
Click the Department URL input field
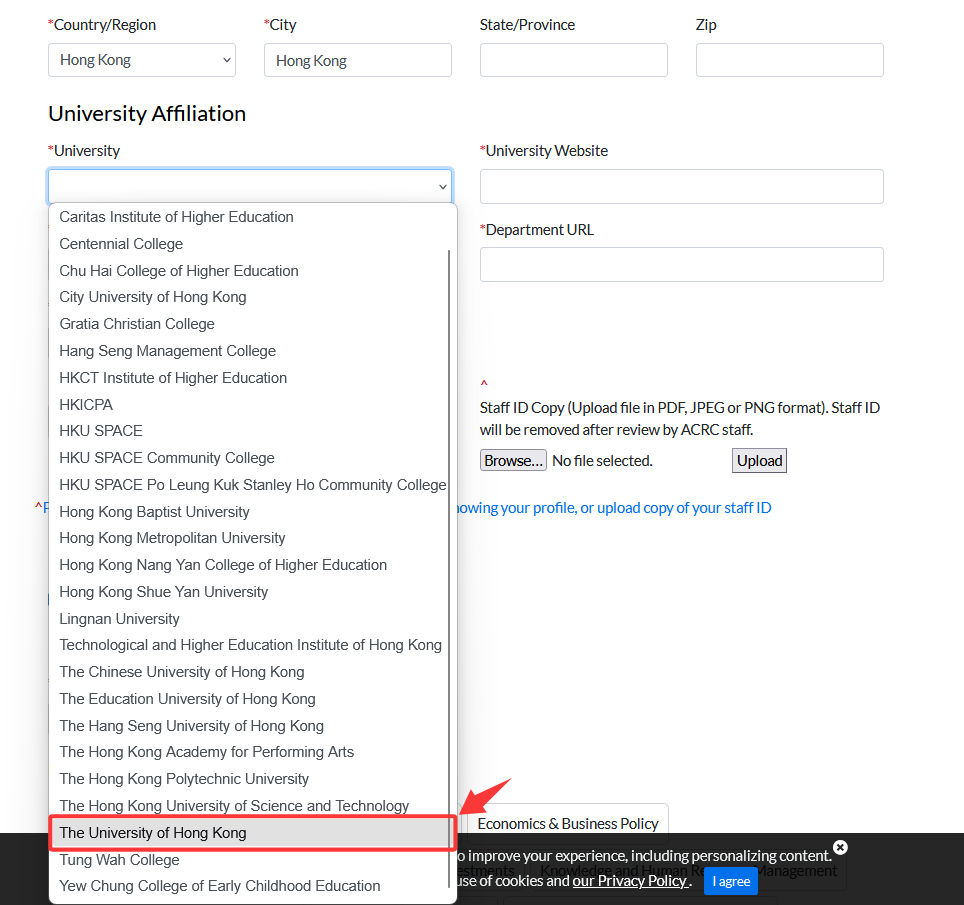pos(682,264)
